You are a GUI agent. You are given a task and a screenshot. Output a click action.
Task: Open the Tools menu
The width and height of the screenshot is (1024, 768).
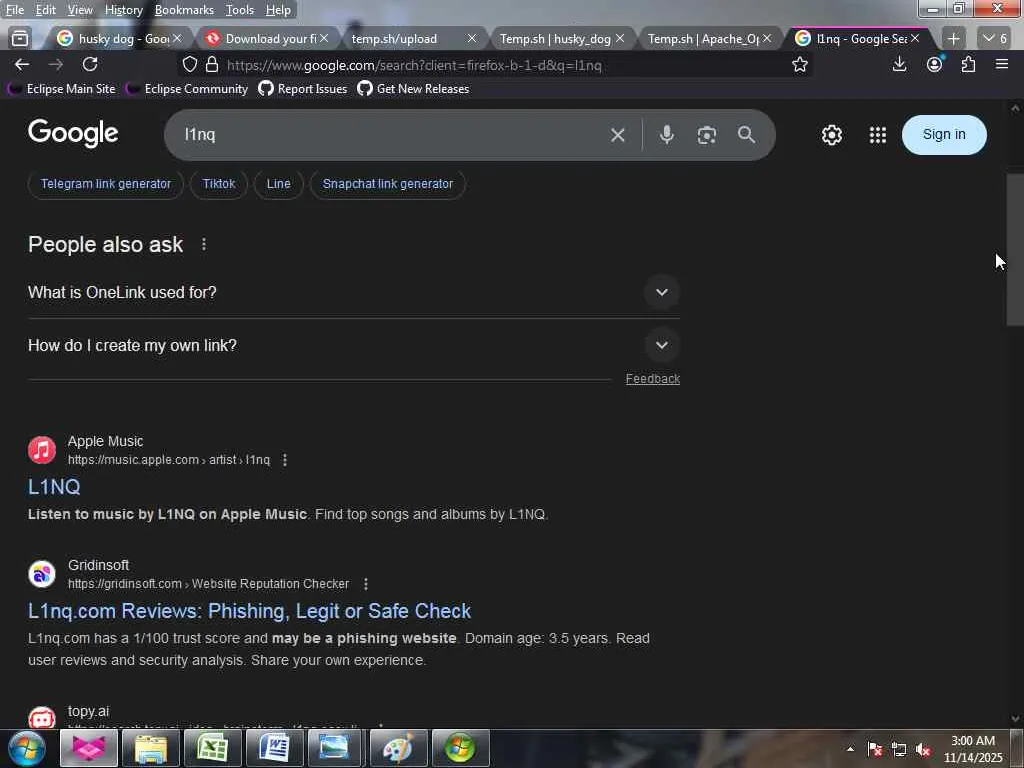239,10
